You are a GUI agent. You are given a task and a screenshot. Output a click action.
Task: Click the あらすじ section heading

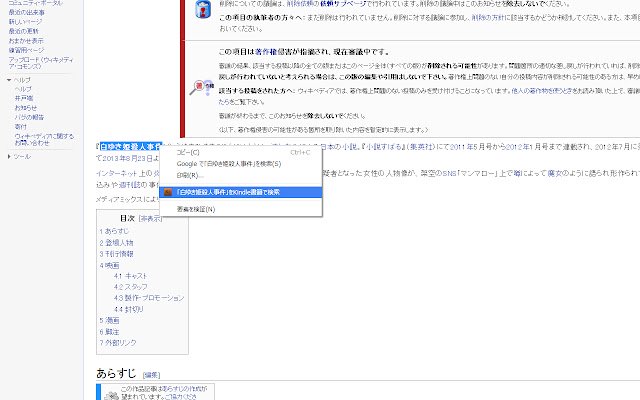point(116,373)
